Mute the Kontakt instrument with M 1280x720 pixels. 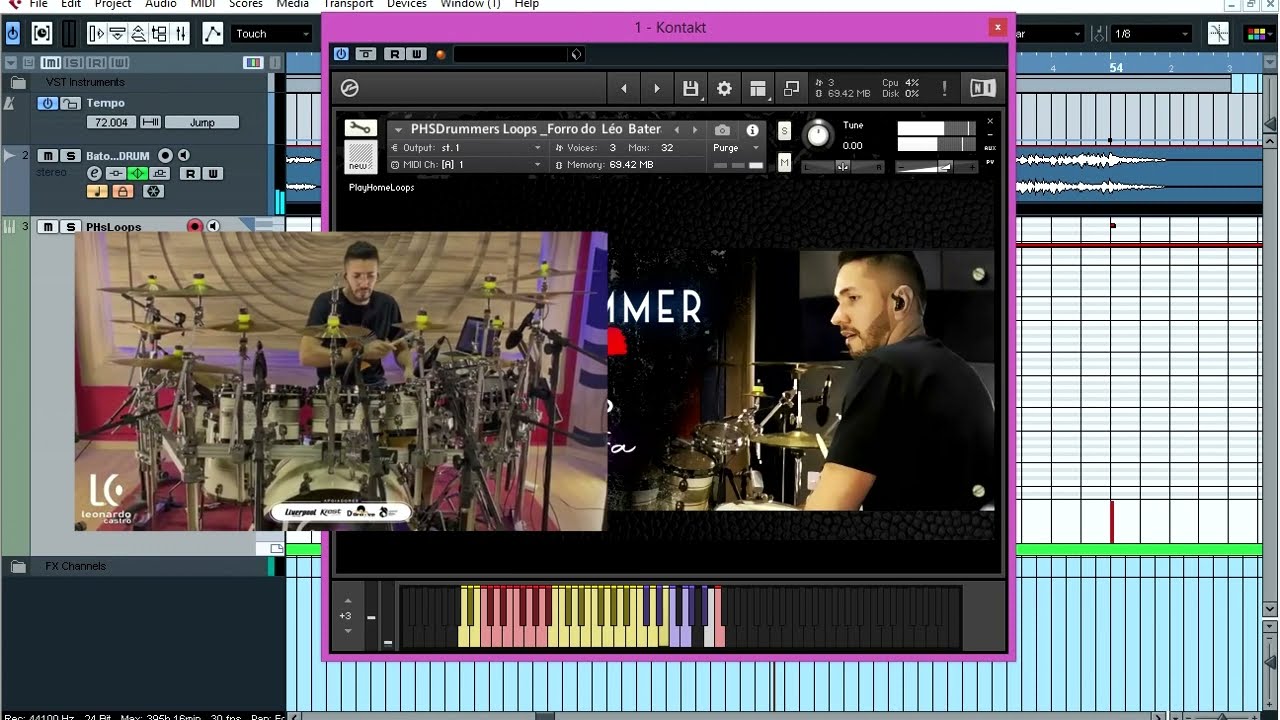784,162
